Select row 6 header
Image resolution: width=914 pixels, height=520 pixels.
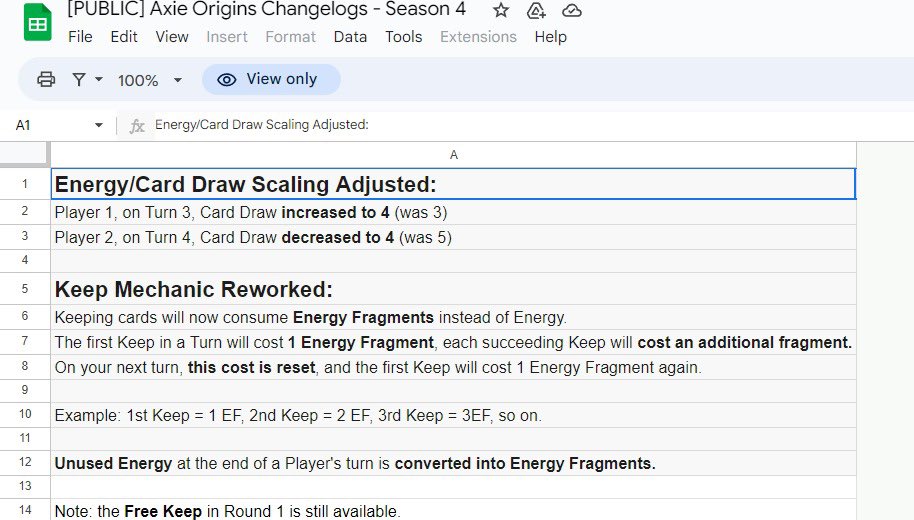[24, 317]
